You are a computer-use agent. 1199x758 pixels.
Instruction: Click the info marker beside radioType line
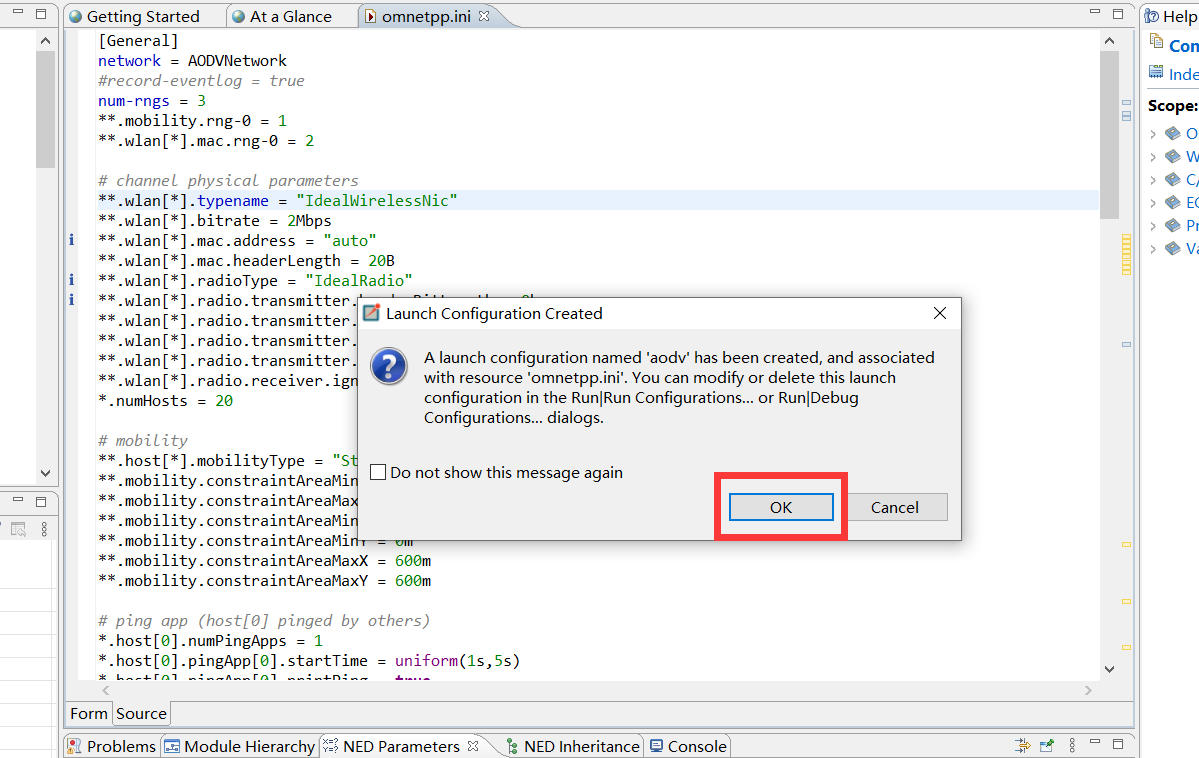tap(72, 280)
